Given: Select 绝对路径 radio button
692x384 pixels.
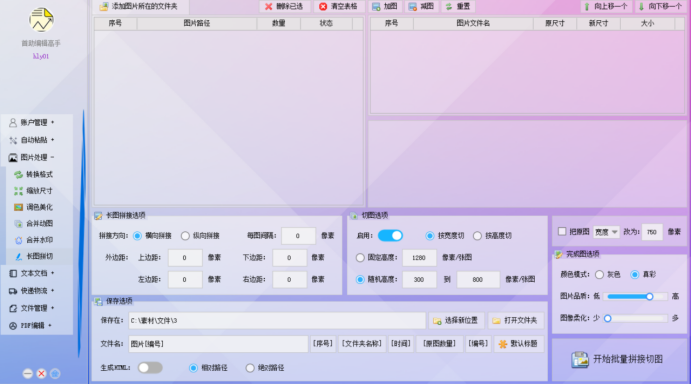Looking at the screenshot, I should tap(250, 368).
